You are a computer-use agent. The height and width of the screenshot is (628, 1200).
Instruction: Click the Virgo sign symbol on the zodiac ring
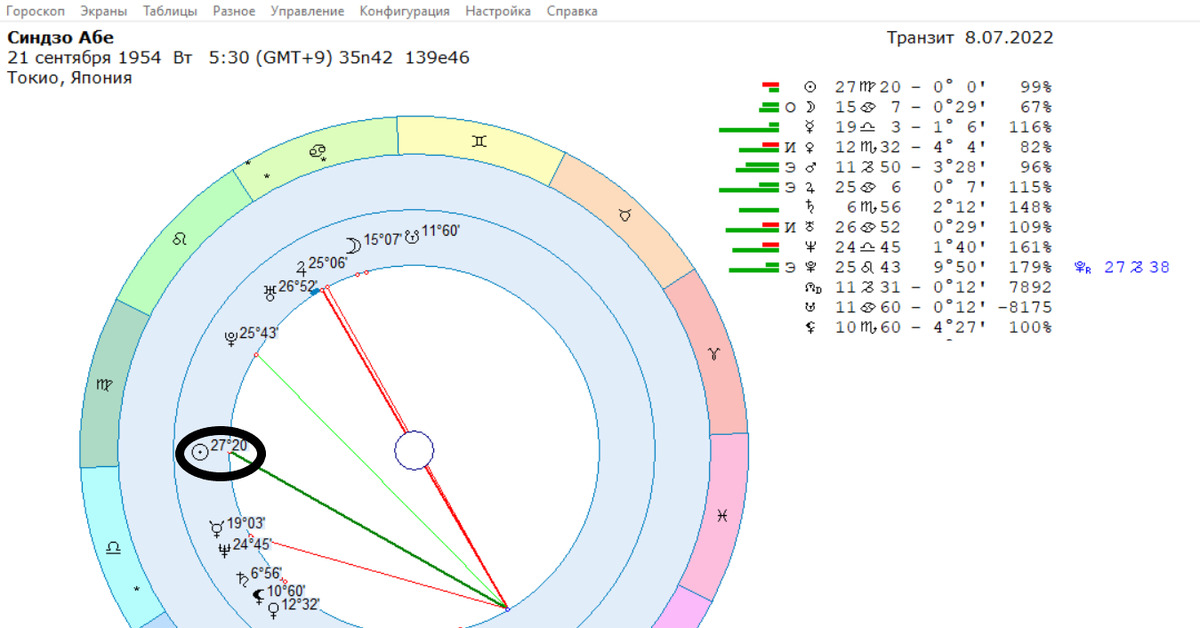click(106, 383)
